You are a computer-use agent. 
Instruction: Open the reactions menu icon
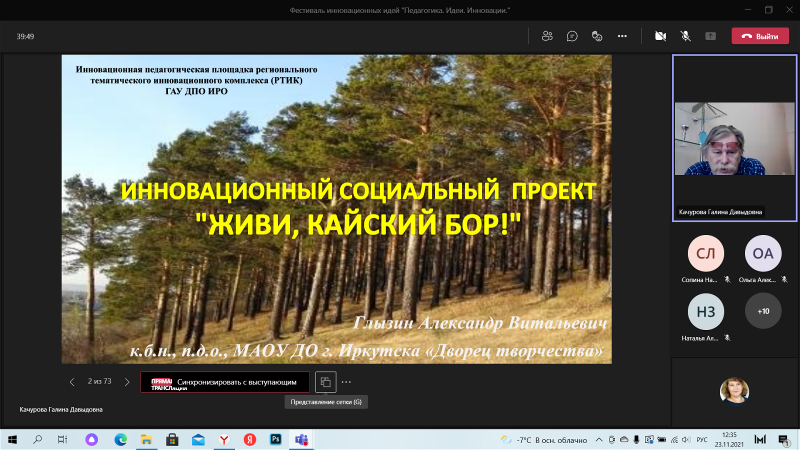click(597, 36)
